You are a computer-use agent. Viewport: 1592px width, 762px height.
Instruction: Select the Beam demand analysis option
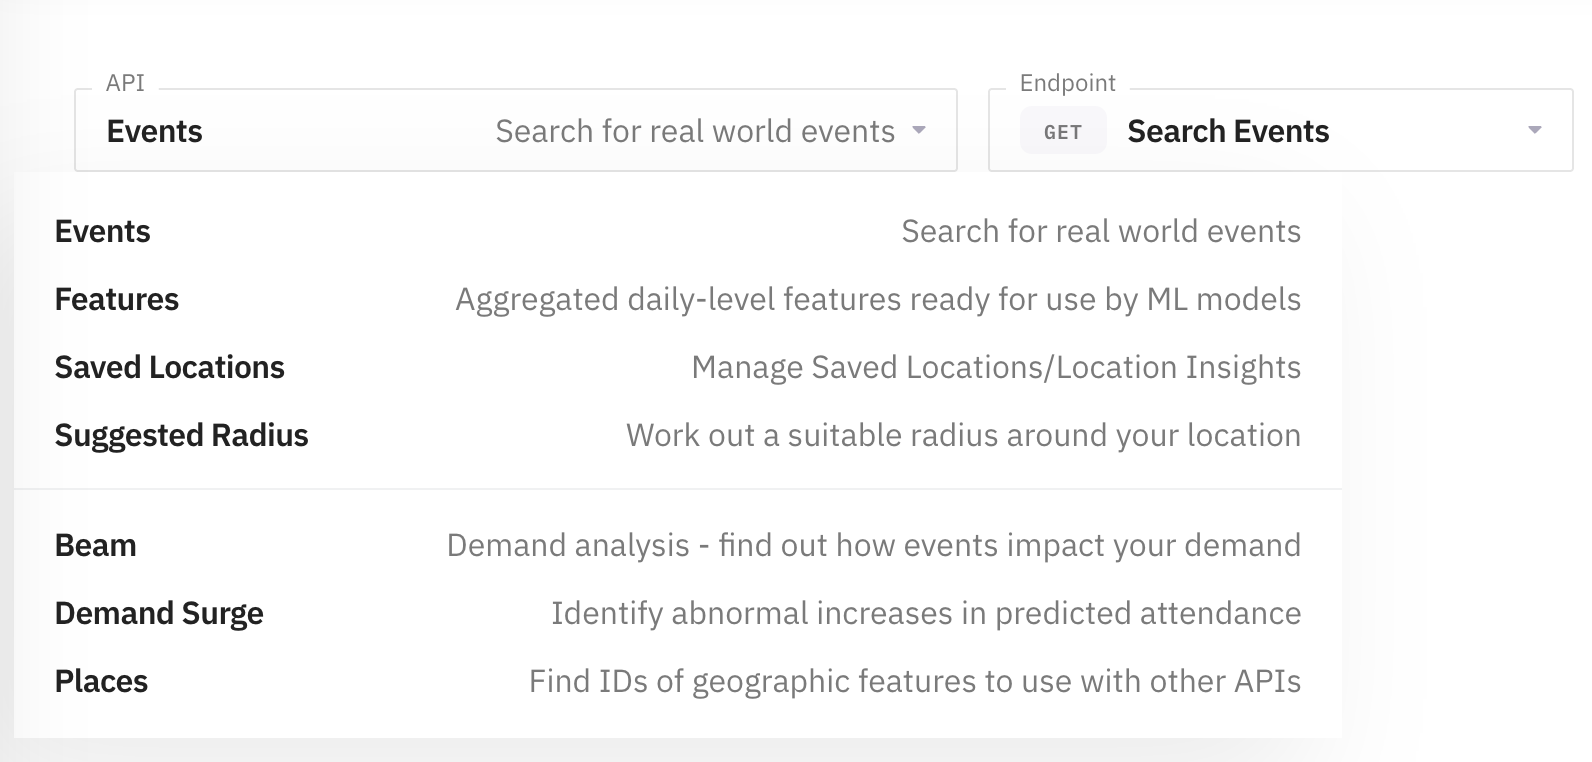point(678,545)
